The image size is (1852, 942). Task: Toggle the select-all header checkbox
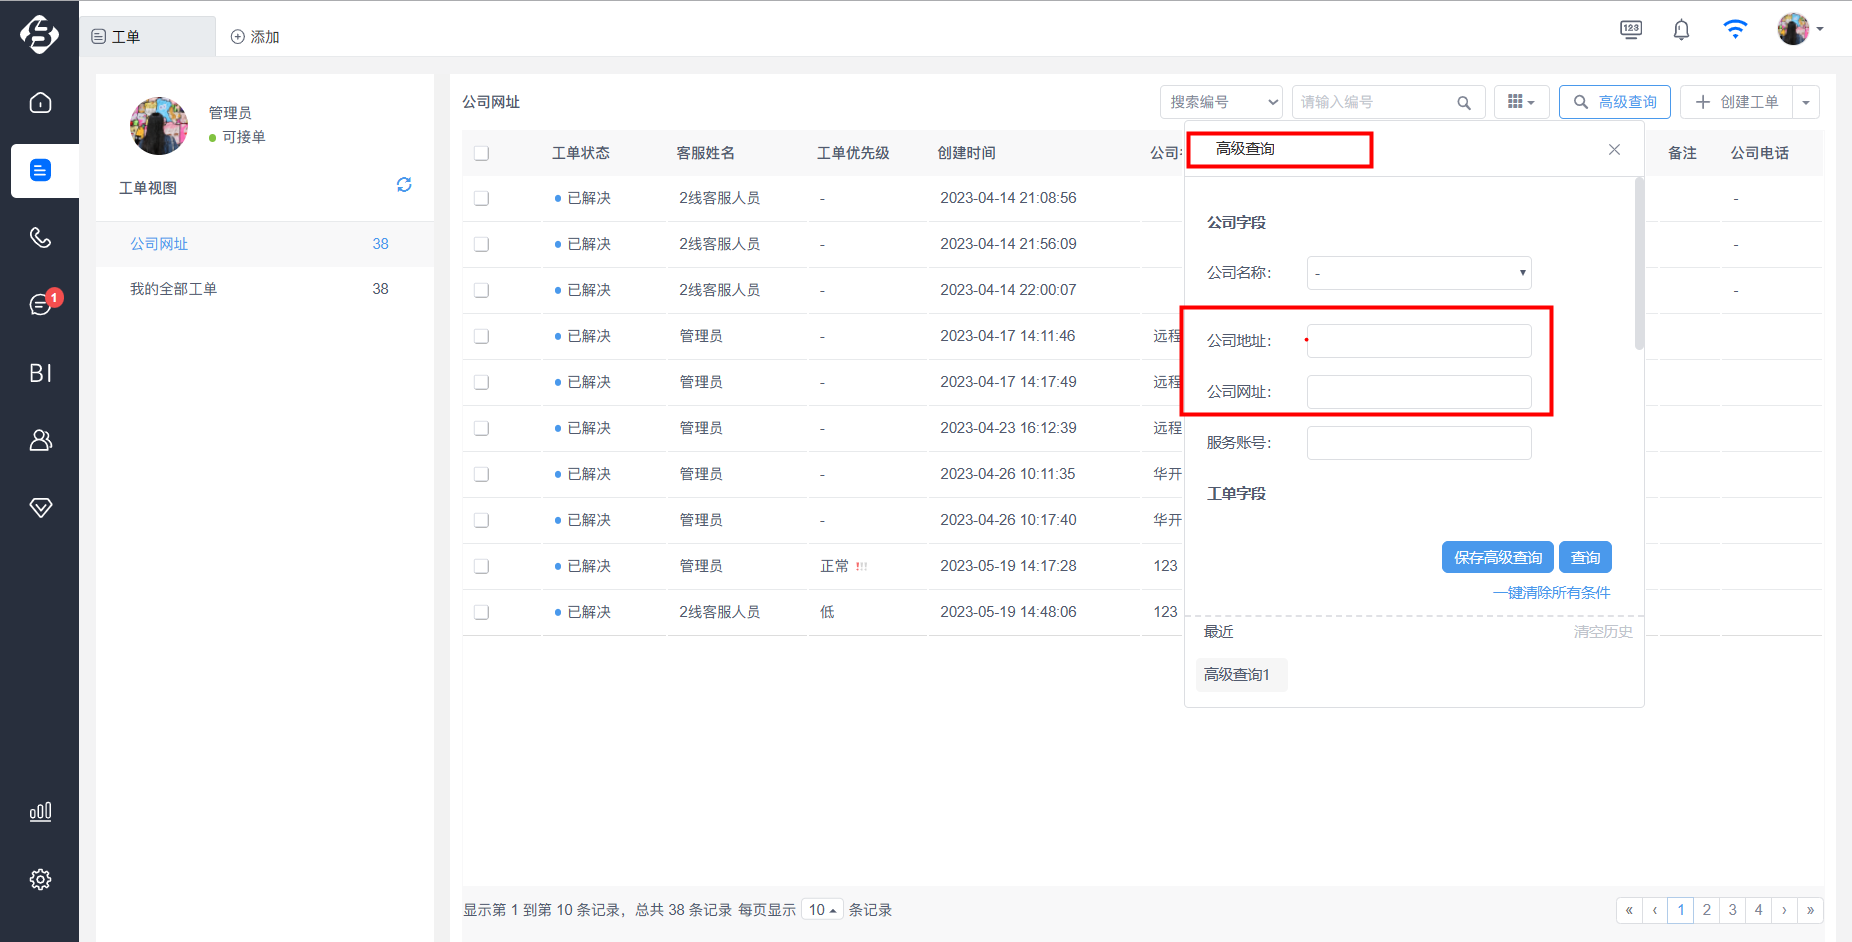pyautogui.click(x=481, y=153)
